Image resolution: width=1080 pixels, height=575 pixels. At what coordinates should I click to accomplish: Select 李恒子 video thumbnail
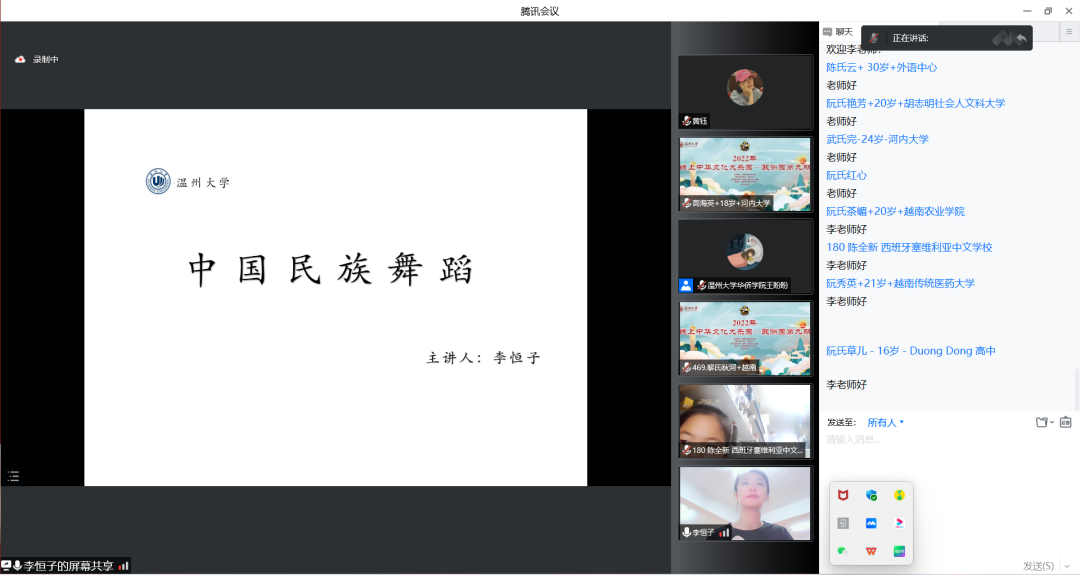click(x=745, y=503)
